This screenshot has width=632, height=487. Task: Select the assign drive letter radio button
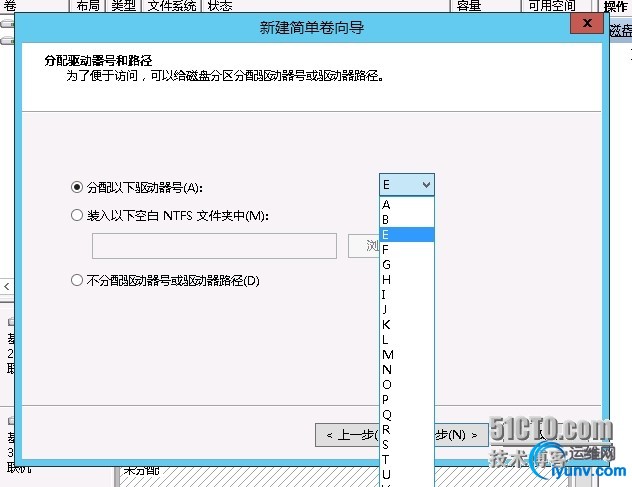[77, 187]
